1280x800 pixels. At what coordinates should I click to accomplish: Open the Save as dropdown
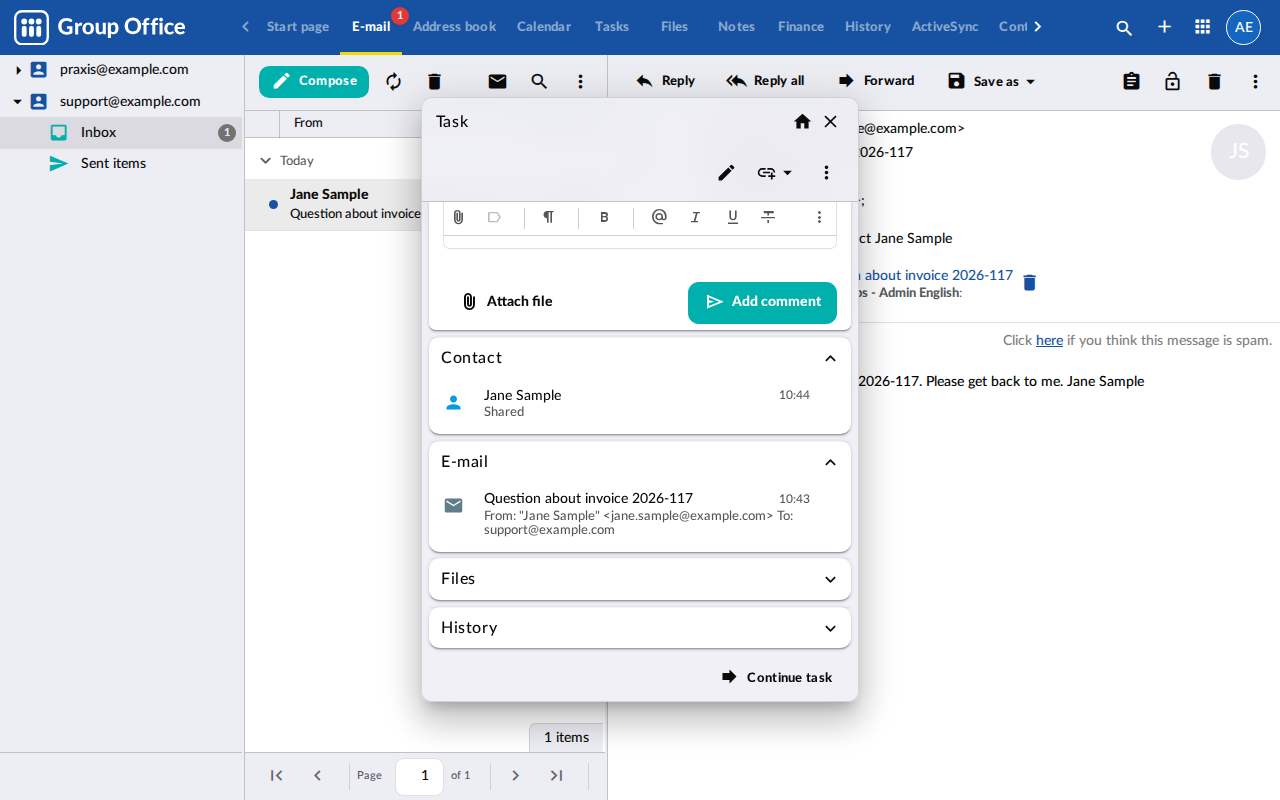[991, 81]
